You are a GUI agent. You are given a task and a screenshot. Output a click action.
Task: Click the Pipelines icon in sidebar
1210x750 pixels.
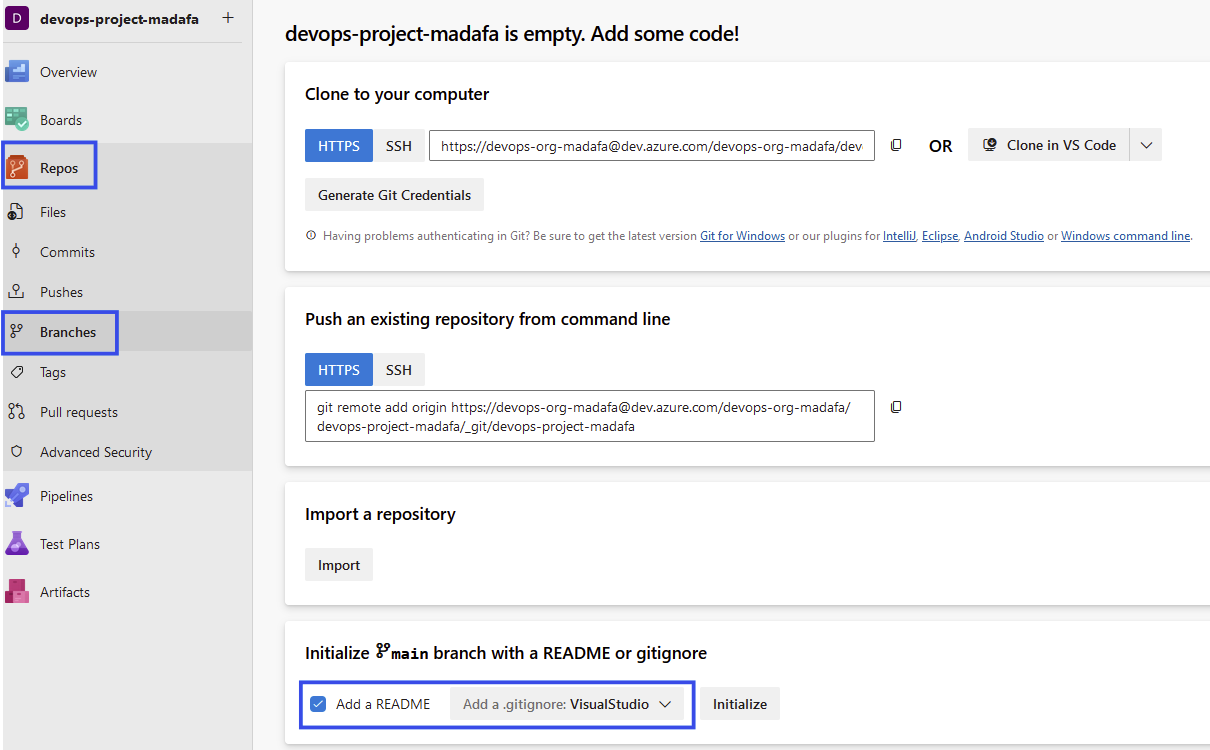17,496
